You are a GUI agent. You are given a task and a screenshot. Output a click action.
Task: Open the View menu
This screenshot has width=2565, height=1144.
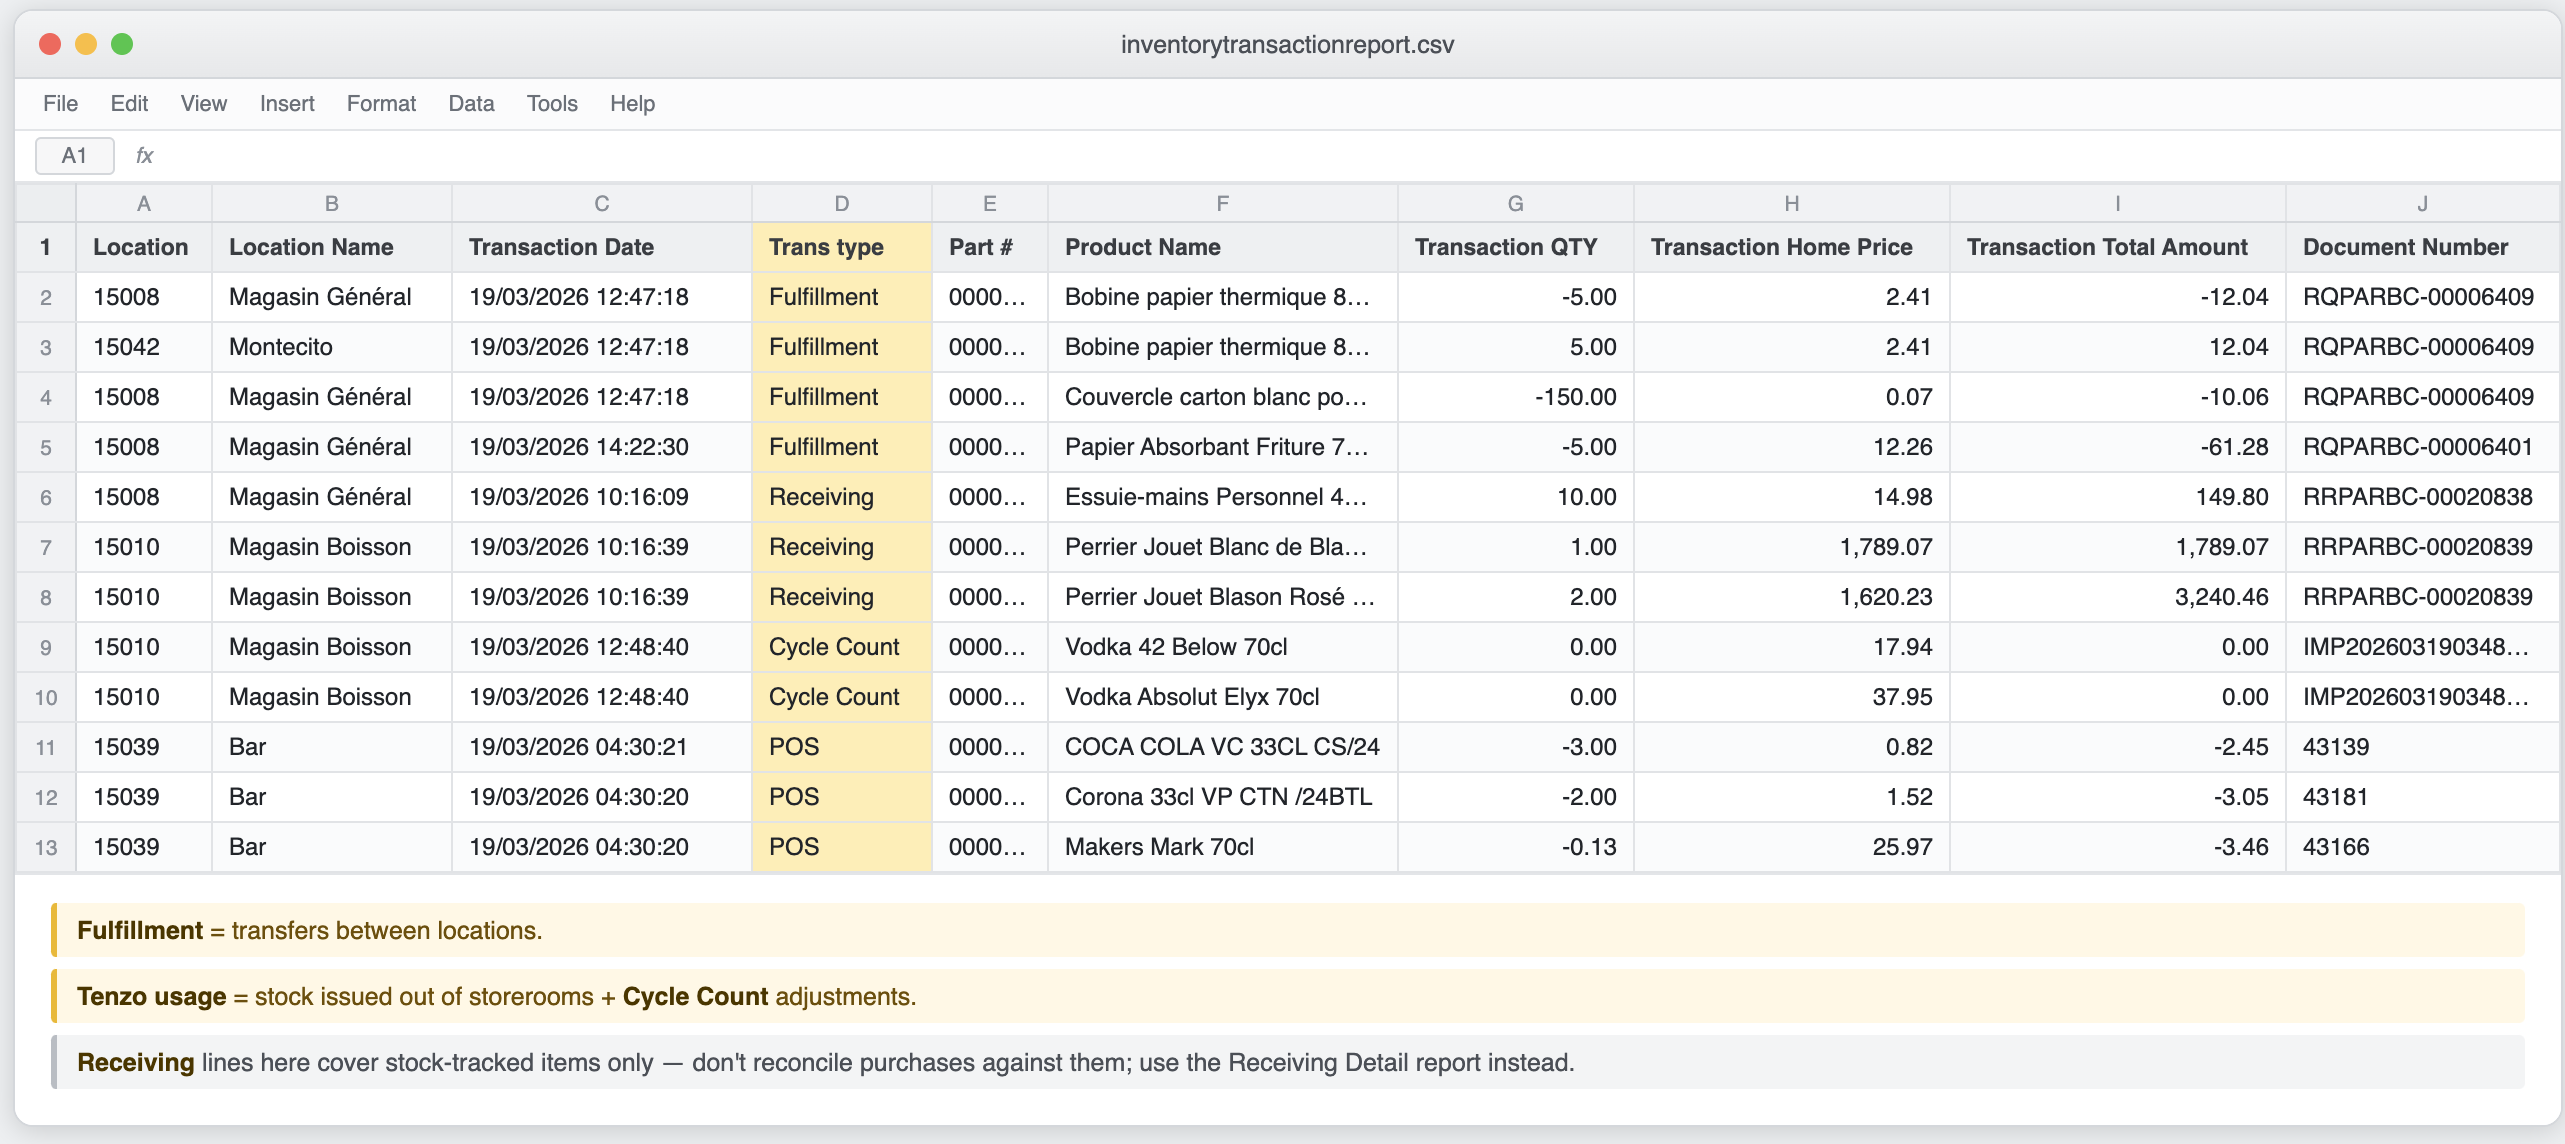(x=204, y=104)
